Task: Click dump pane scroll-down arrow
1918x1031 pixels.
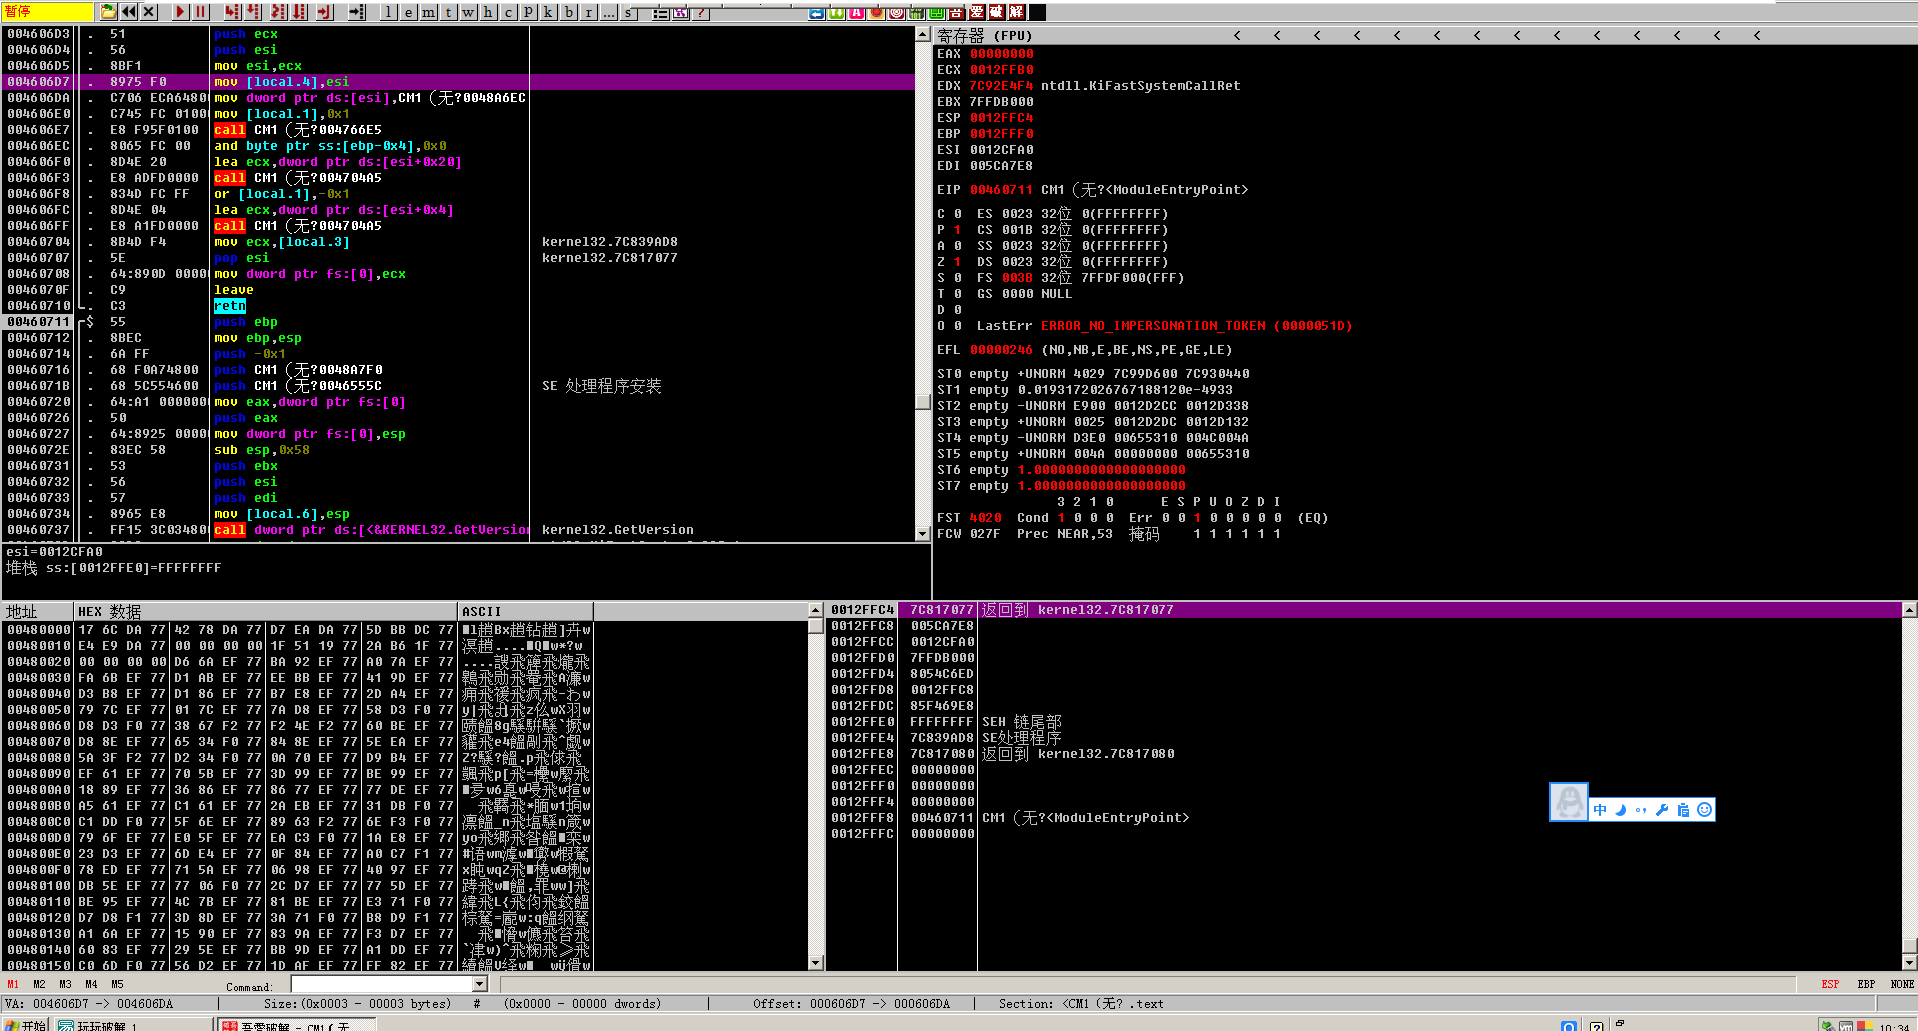Action: 816,963
